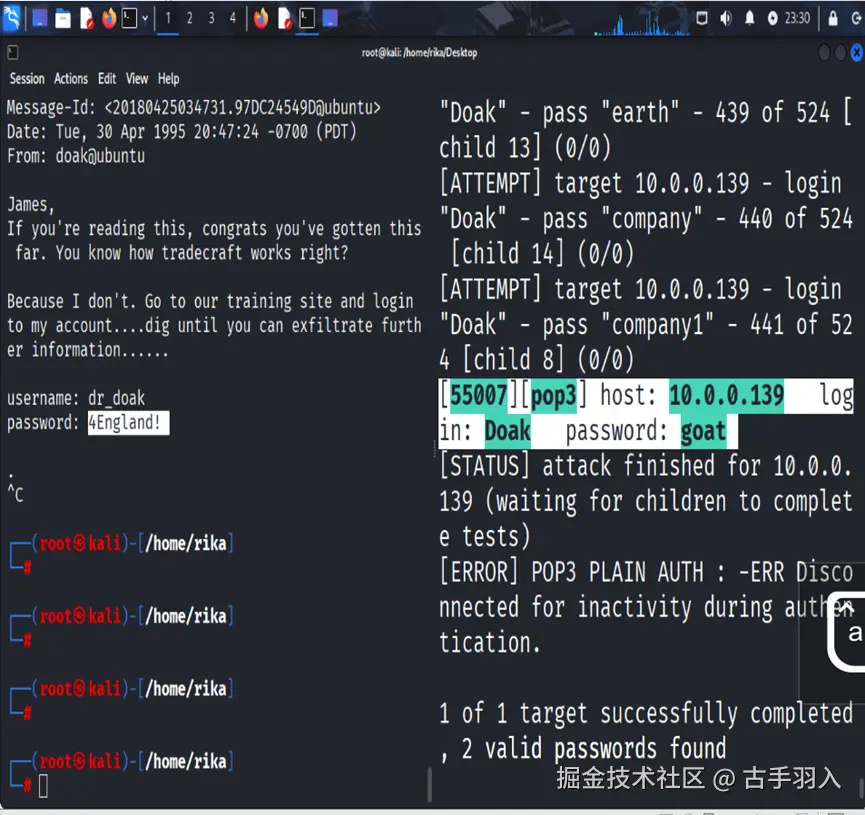Open the View menu of the terminal
Screen dimensions: 865x815
click(136, 79)
